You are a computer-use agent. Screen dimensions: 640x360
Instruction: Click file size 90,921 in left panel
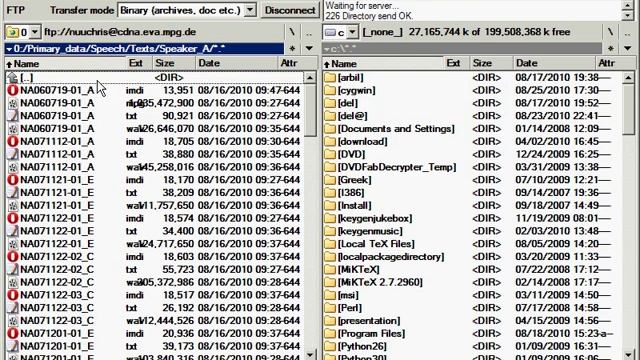coord(178,116)
